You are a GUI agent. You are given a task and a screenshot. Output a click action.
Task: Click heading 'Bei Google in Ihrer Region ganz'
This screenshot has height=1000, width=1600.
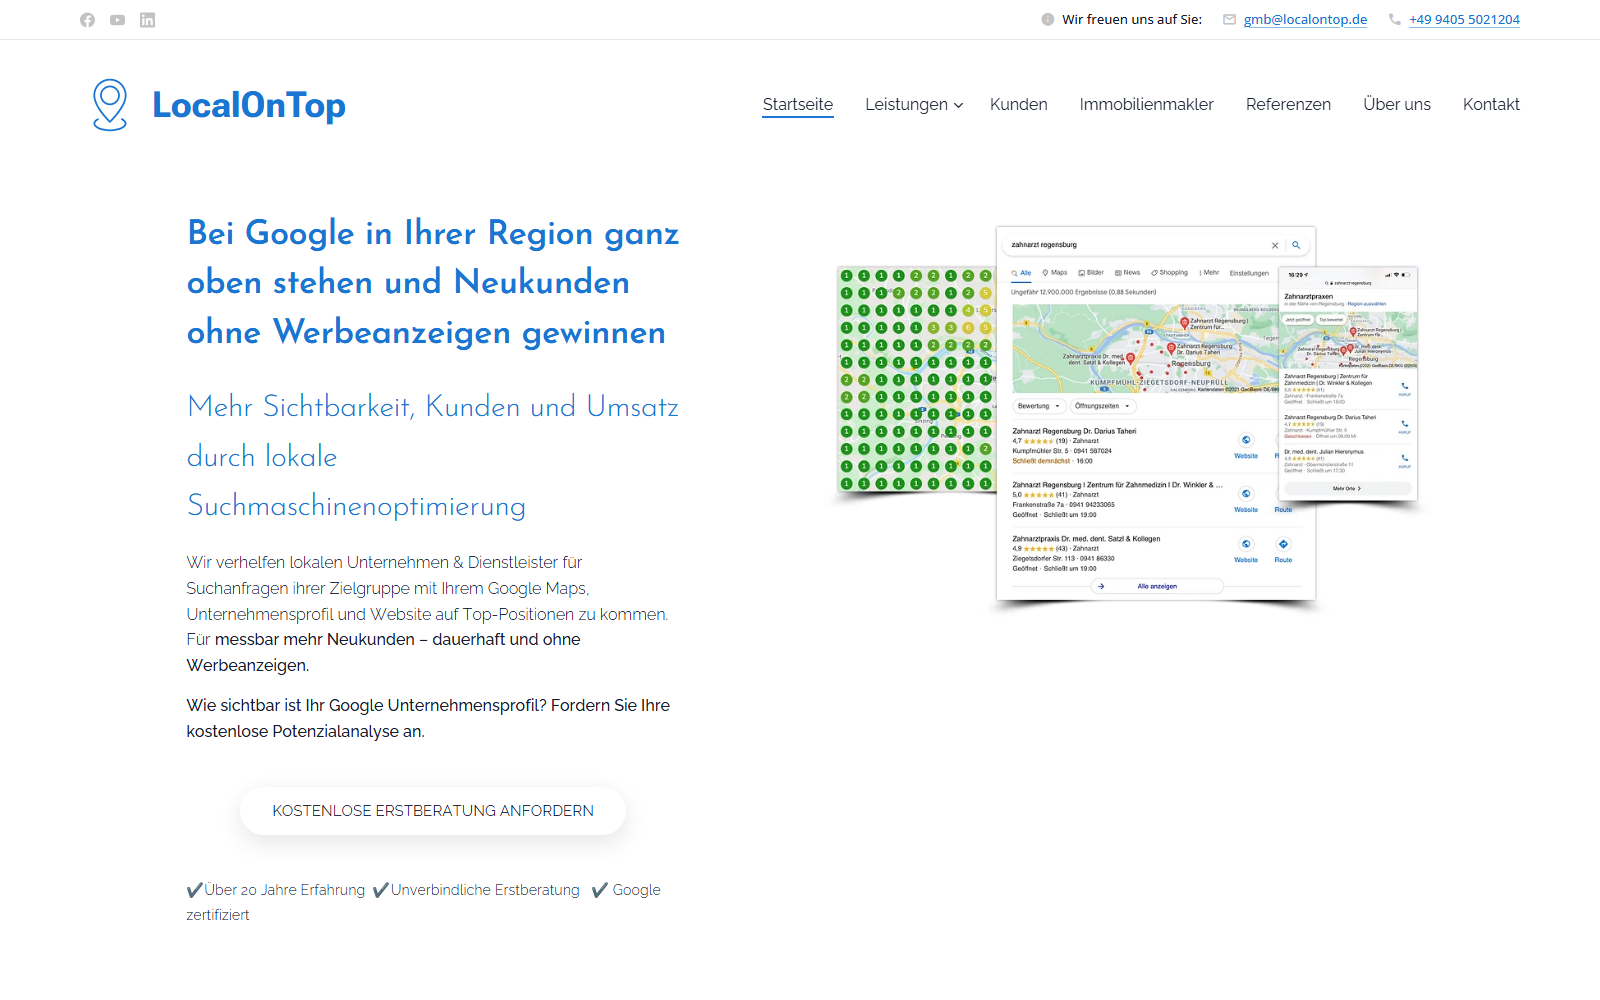433,233
